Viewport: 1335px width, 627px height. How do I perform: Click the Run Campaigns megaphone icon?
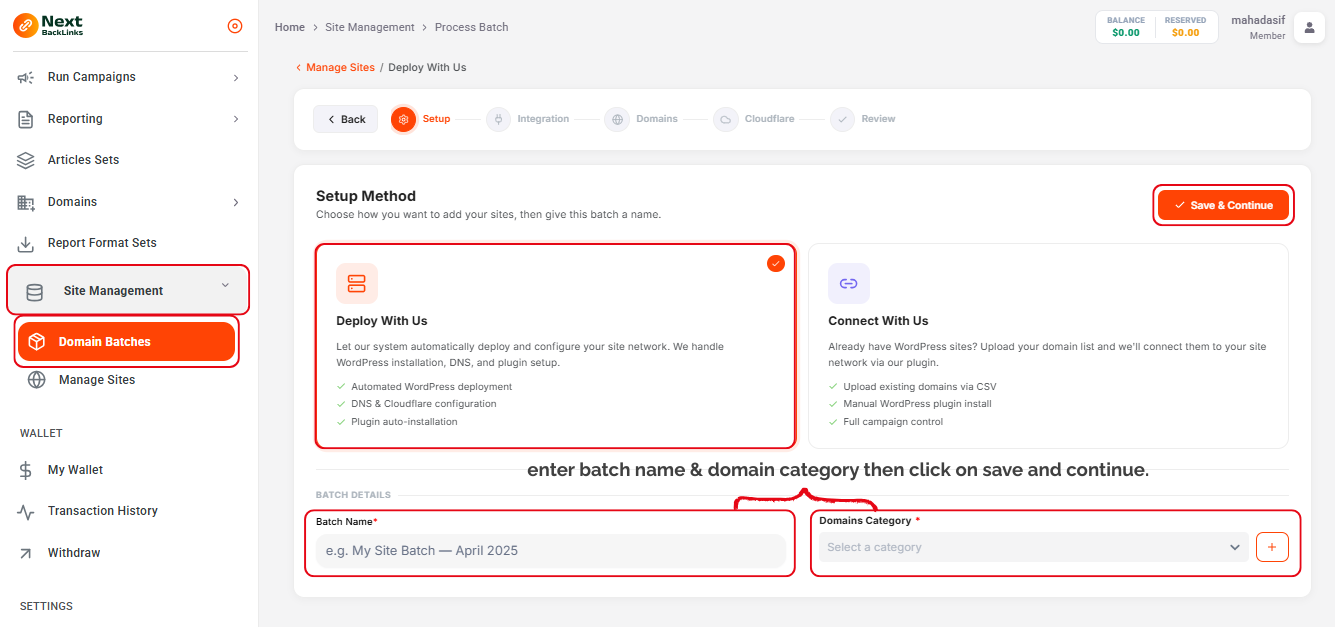[26, 77]
